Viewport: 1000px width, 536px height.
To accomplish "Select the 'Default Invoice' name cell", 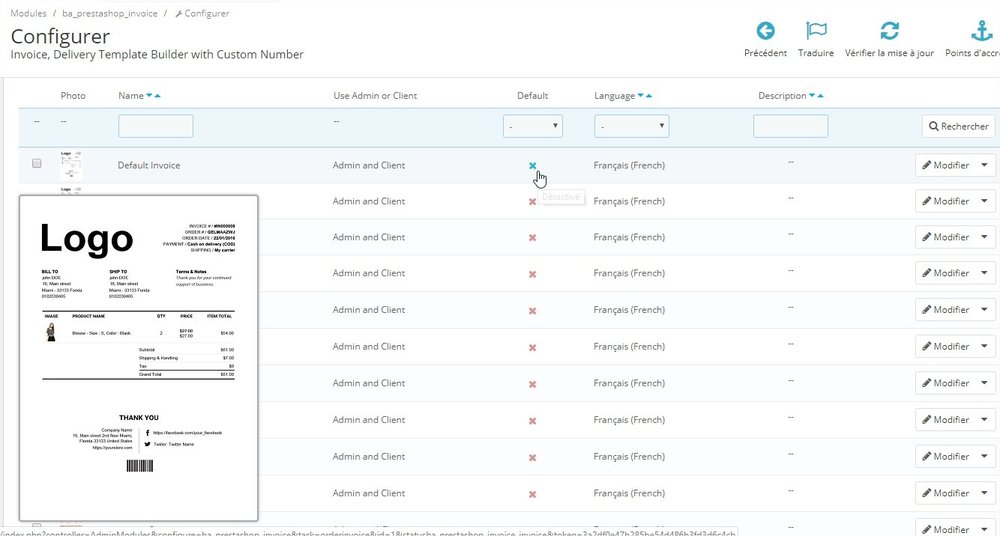I will [x=149, y=165].
